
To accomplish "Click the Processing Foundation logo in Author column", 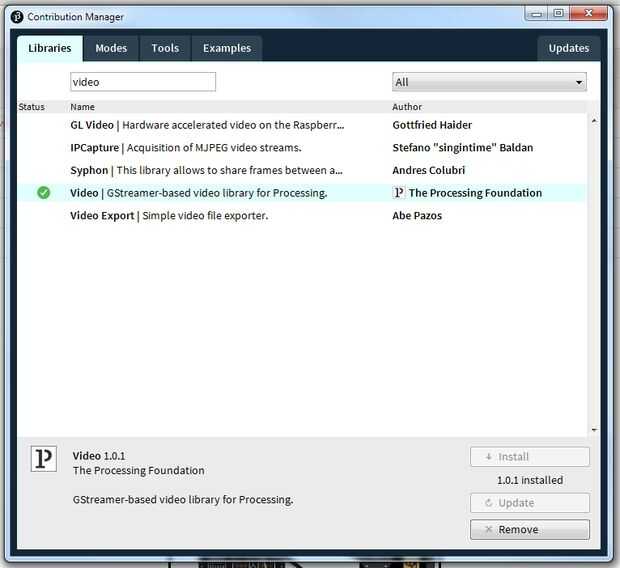I will click(399, 193).
